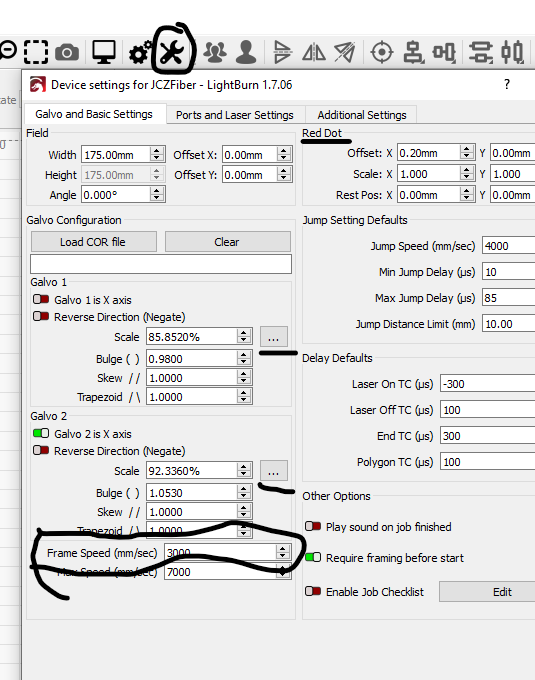Click the align objects with rectangles icon
Image resolution: width=535 pixels, height=680 pixels.
[444, 52]
